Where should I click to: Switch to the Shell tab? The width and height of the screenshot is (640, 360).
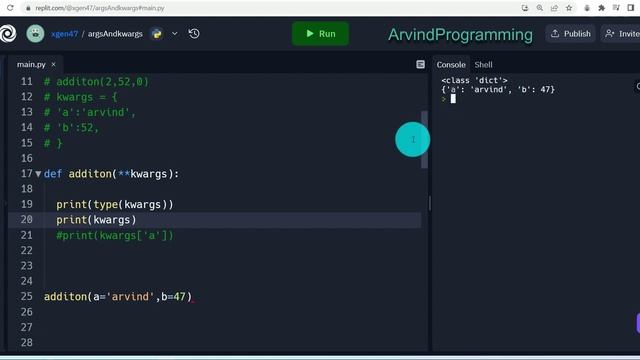pyautogui.click(x=483, y=64)
